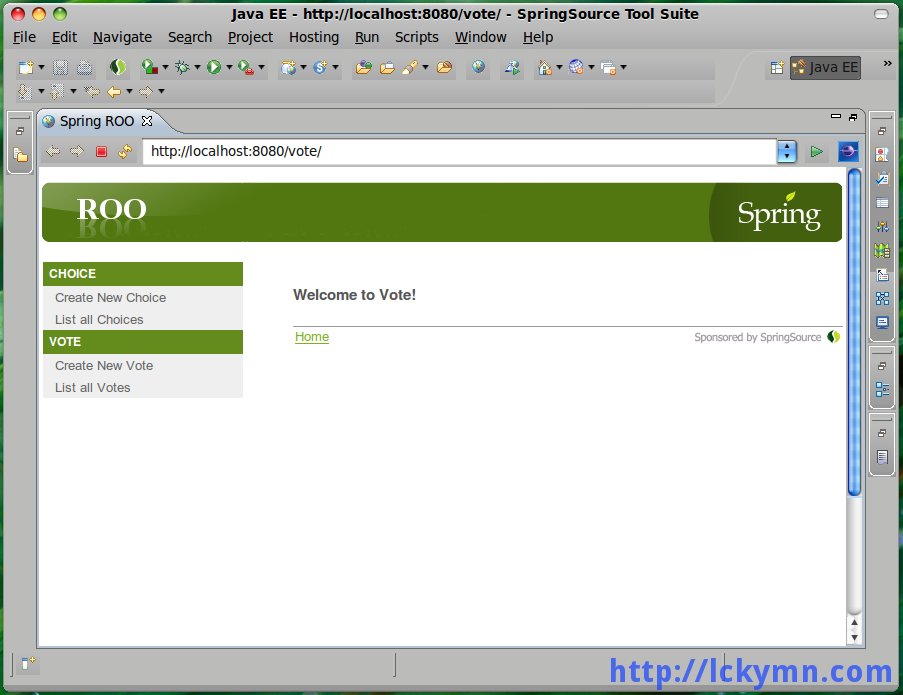
Task: Open the Hosting menu
Action: (314, 37)
